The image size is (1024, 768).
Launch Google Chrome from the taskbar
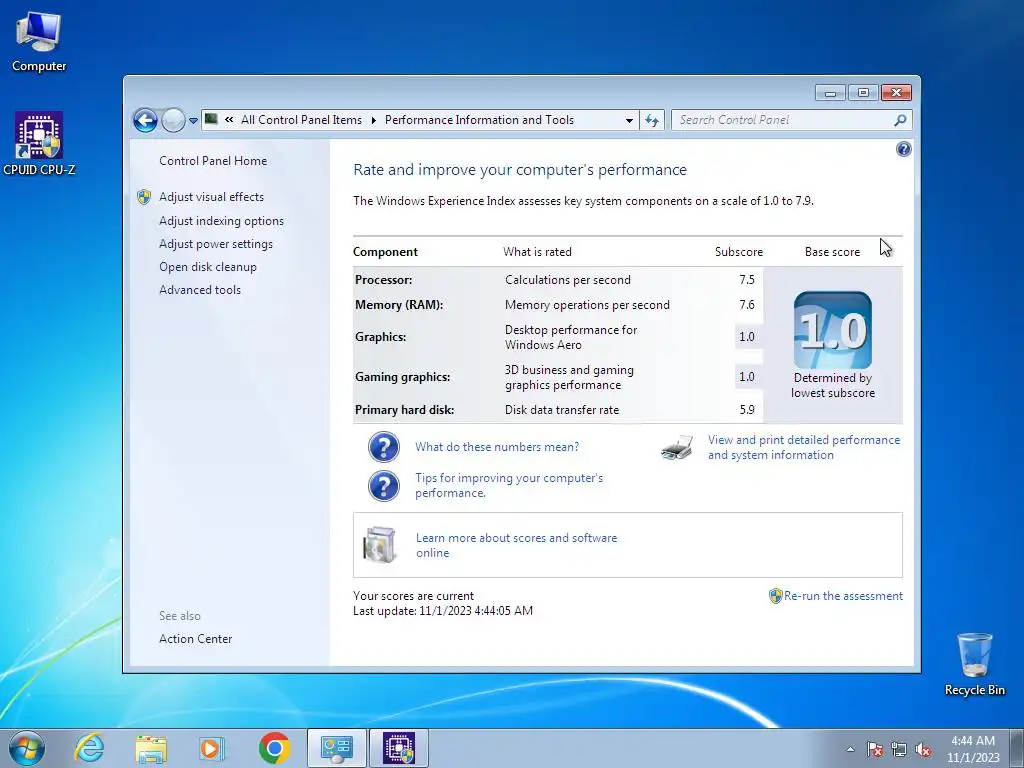274,748
